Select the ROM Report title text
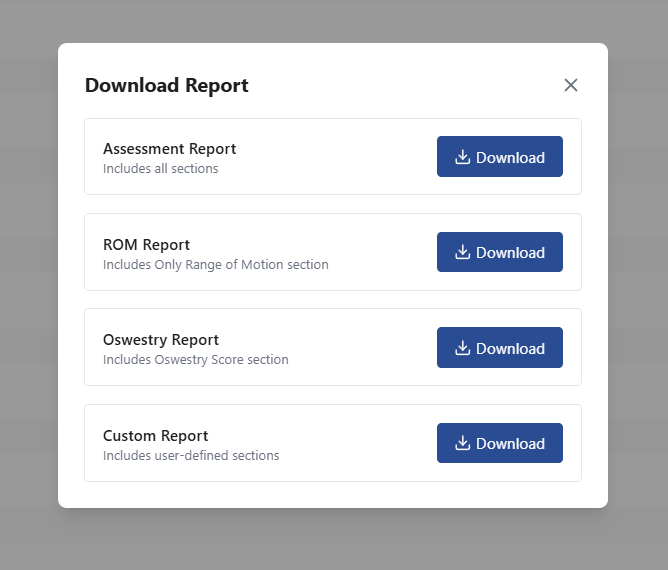668x570 pixels. pyautogui.click(x=146, y=245)
